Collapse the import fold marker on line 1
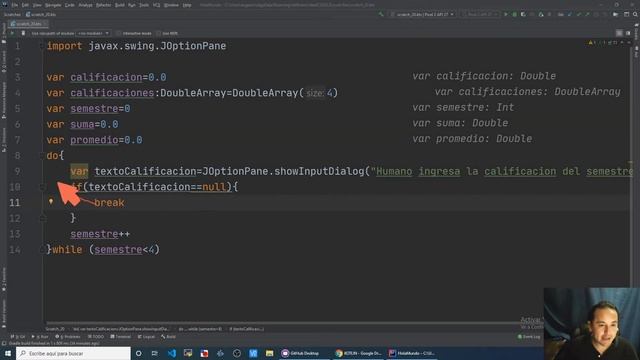This screenshot has height=360, width=640. 42,46
